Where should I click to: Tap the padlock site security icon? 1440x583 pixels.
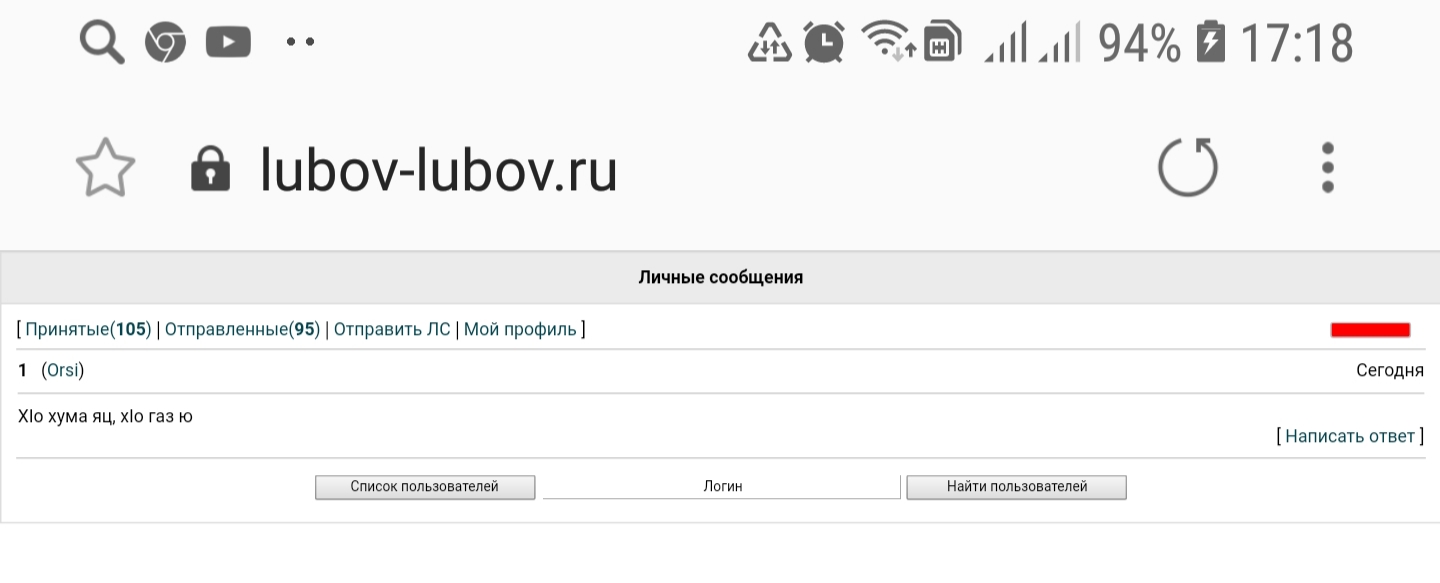[x=210, y=169]
